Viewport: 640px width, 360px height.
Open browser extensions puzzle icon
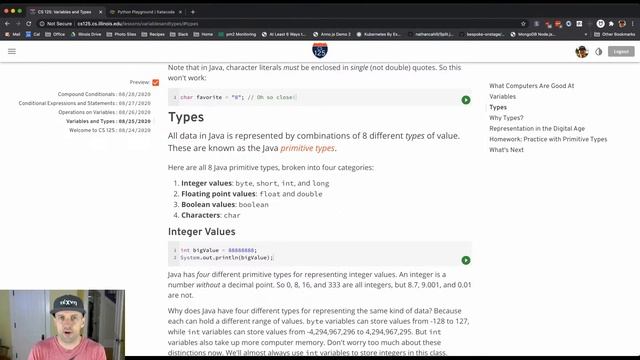[611, 24]
